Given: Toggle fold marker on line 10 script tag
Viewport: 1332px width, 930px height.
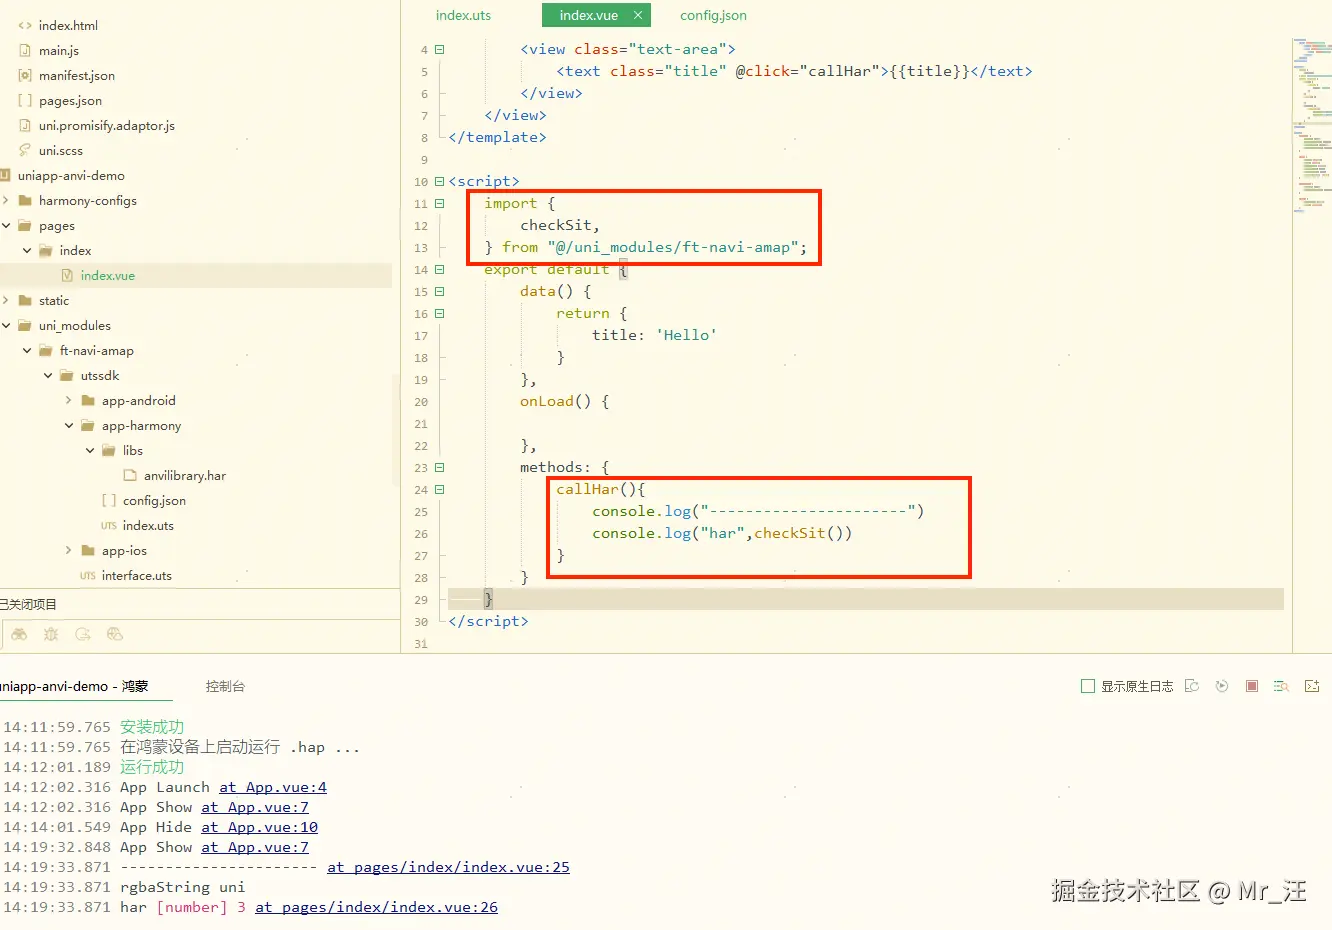Looking at the screenshot, I should tap(439, 181).
